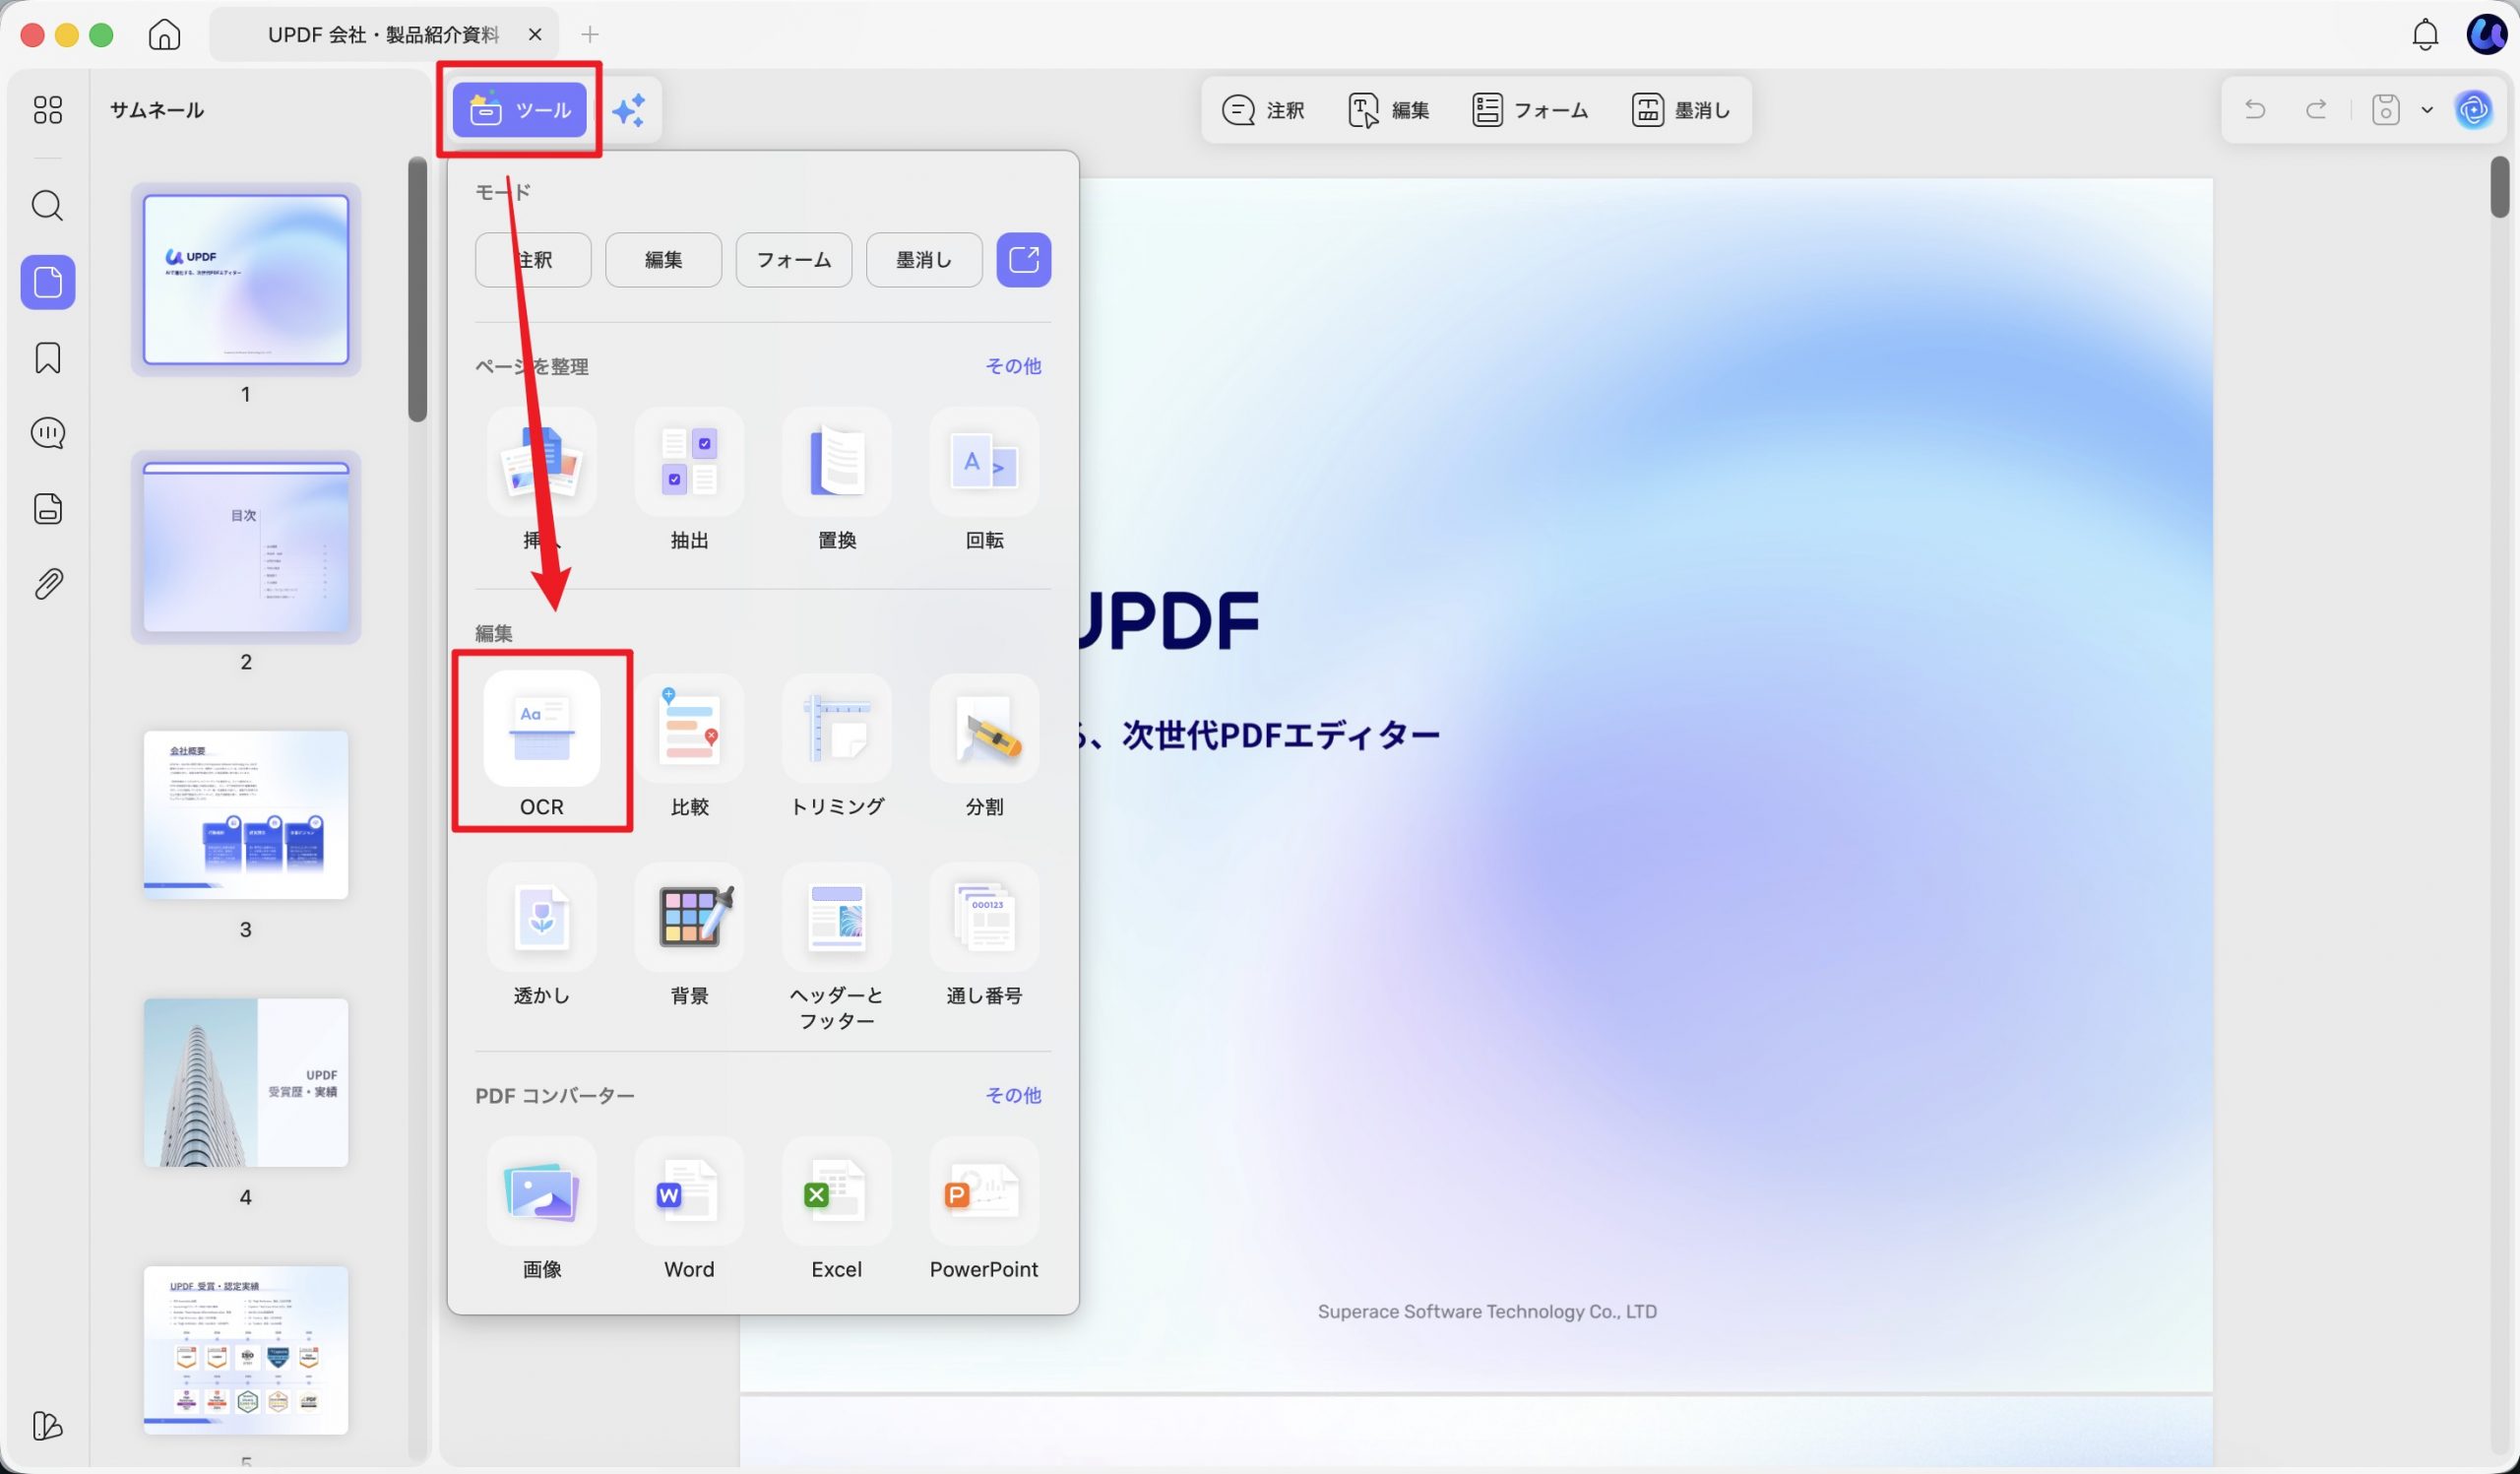Click the undo arrow

(x=2255, y=109)
